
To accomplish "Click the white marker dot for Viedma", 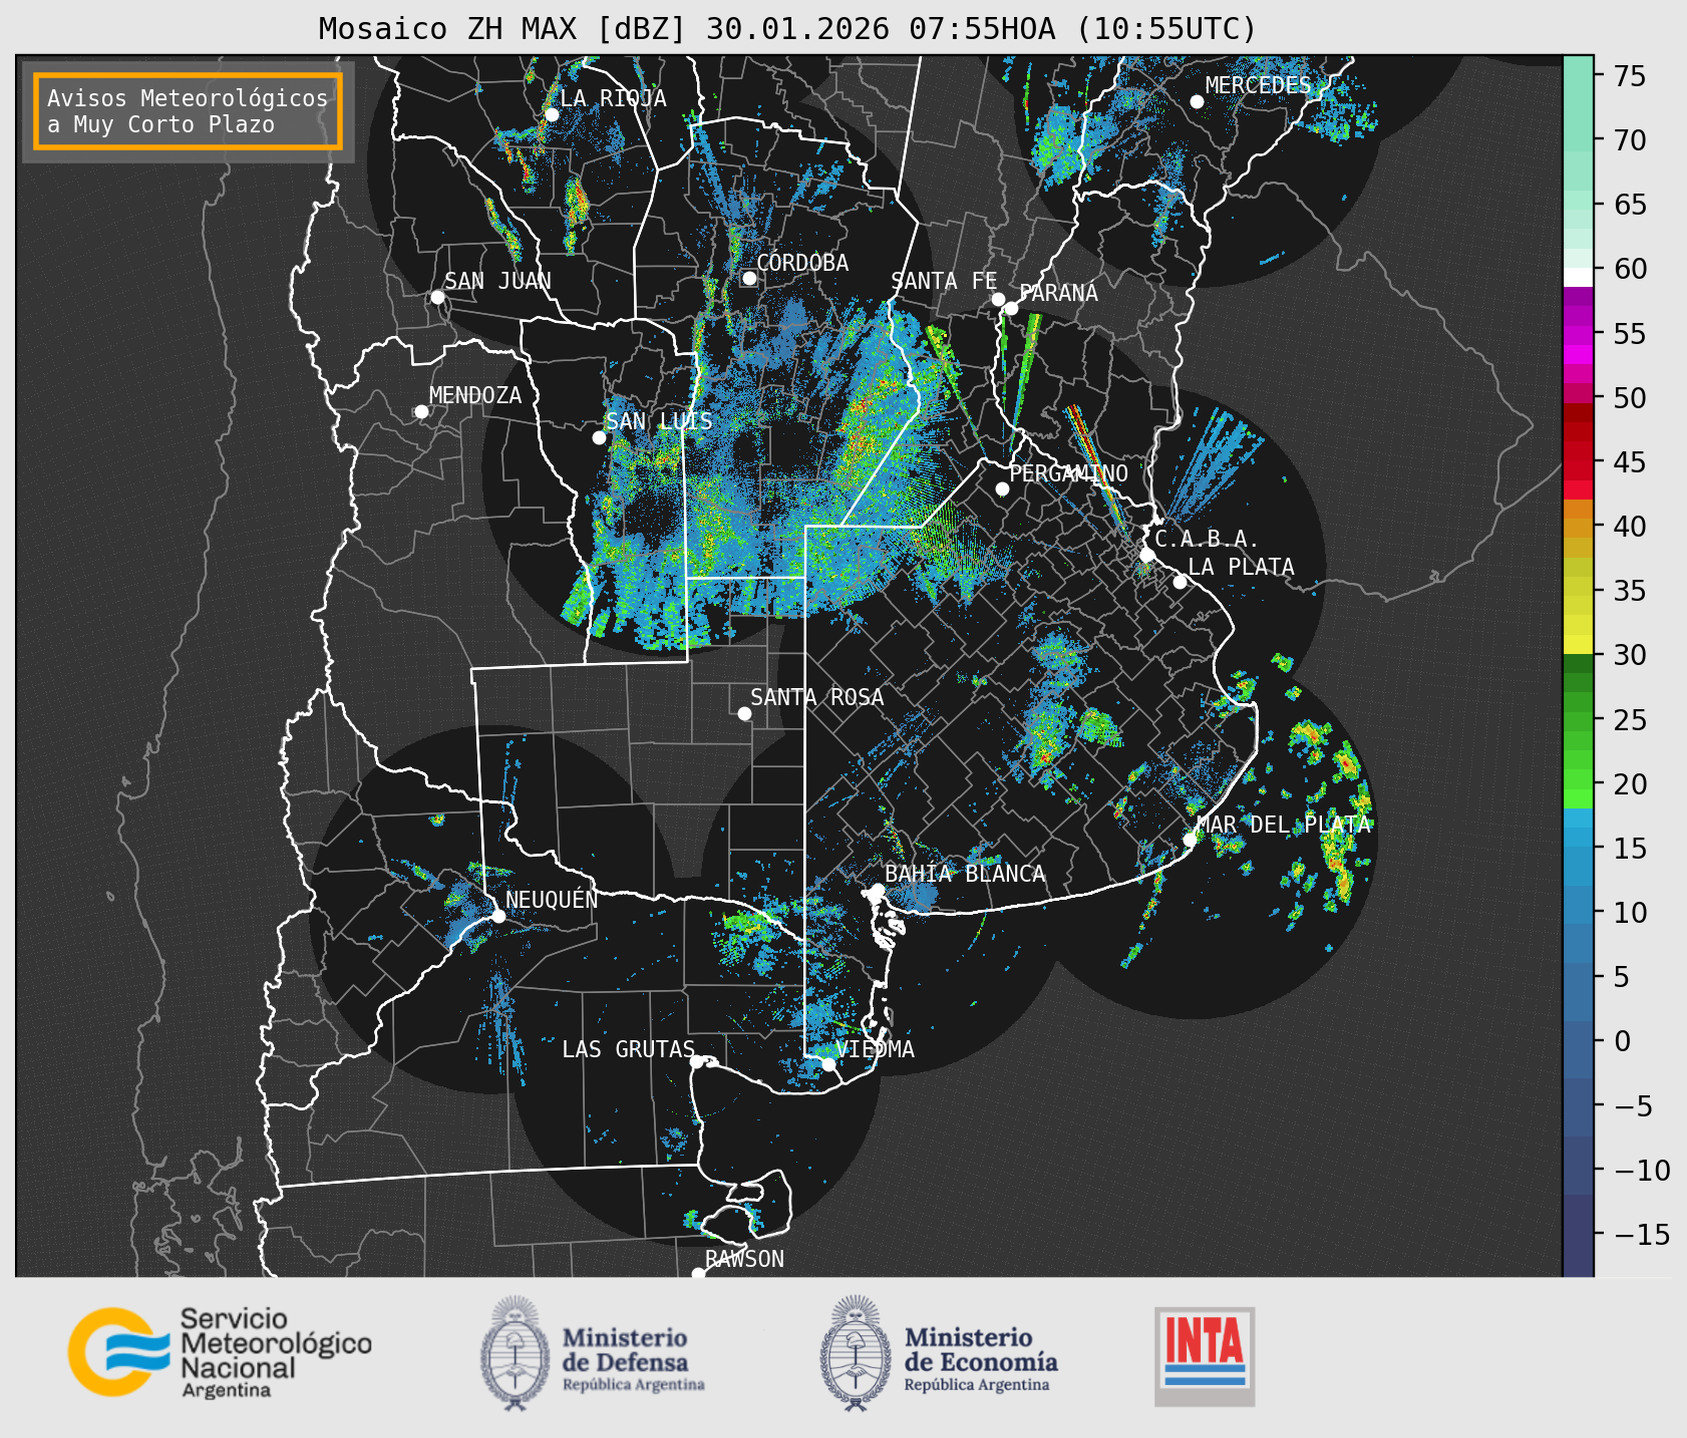I will click(828, 1064).
